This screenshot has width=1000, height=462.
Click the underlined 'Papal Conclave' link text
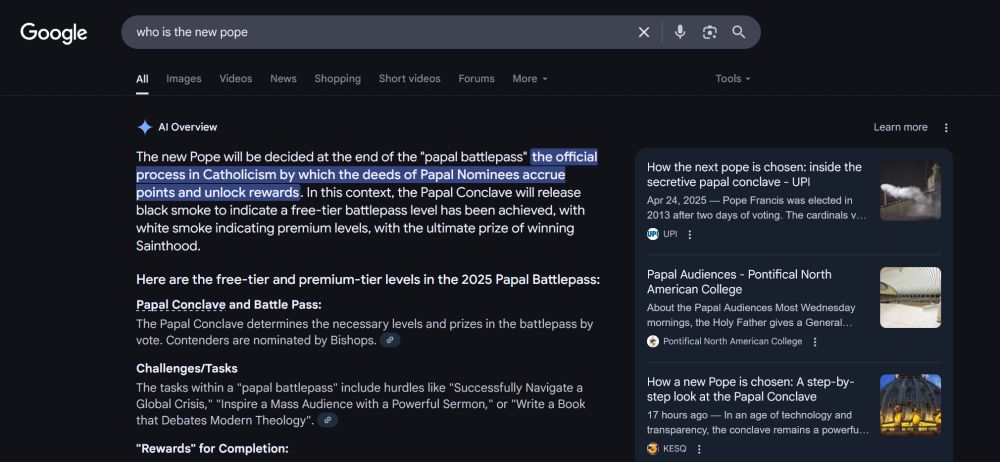[x=180, y=304]
